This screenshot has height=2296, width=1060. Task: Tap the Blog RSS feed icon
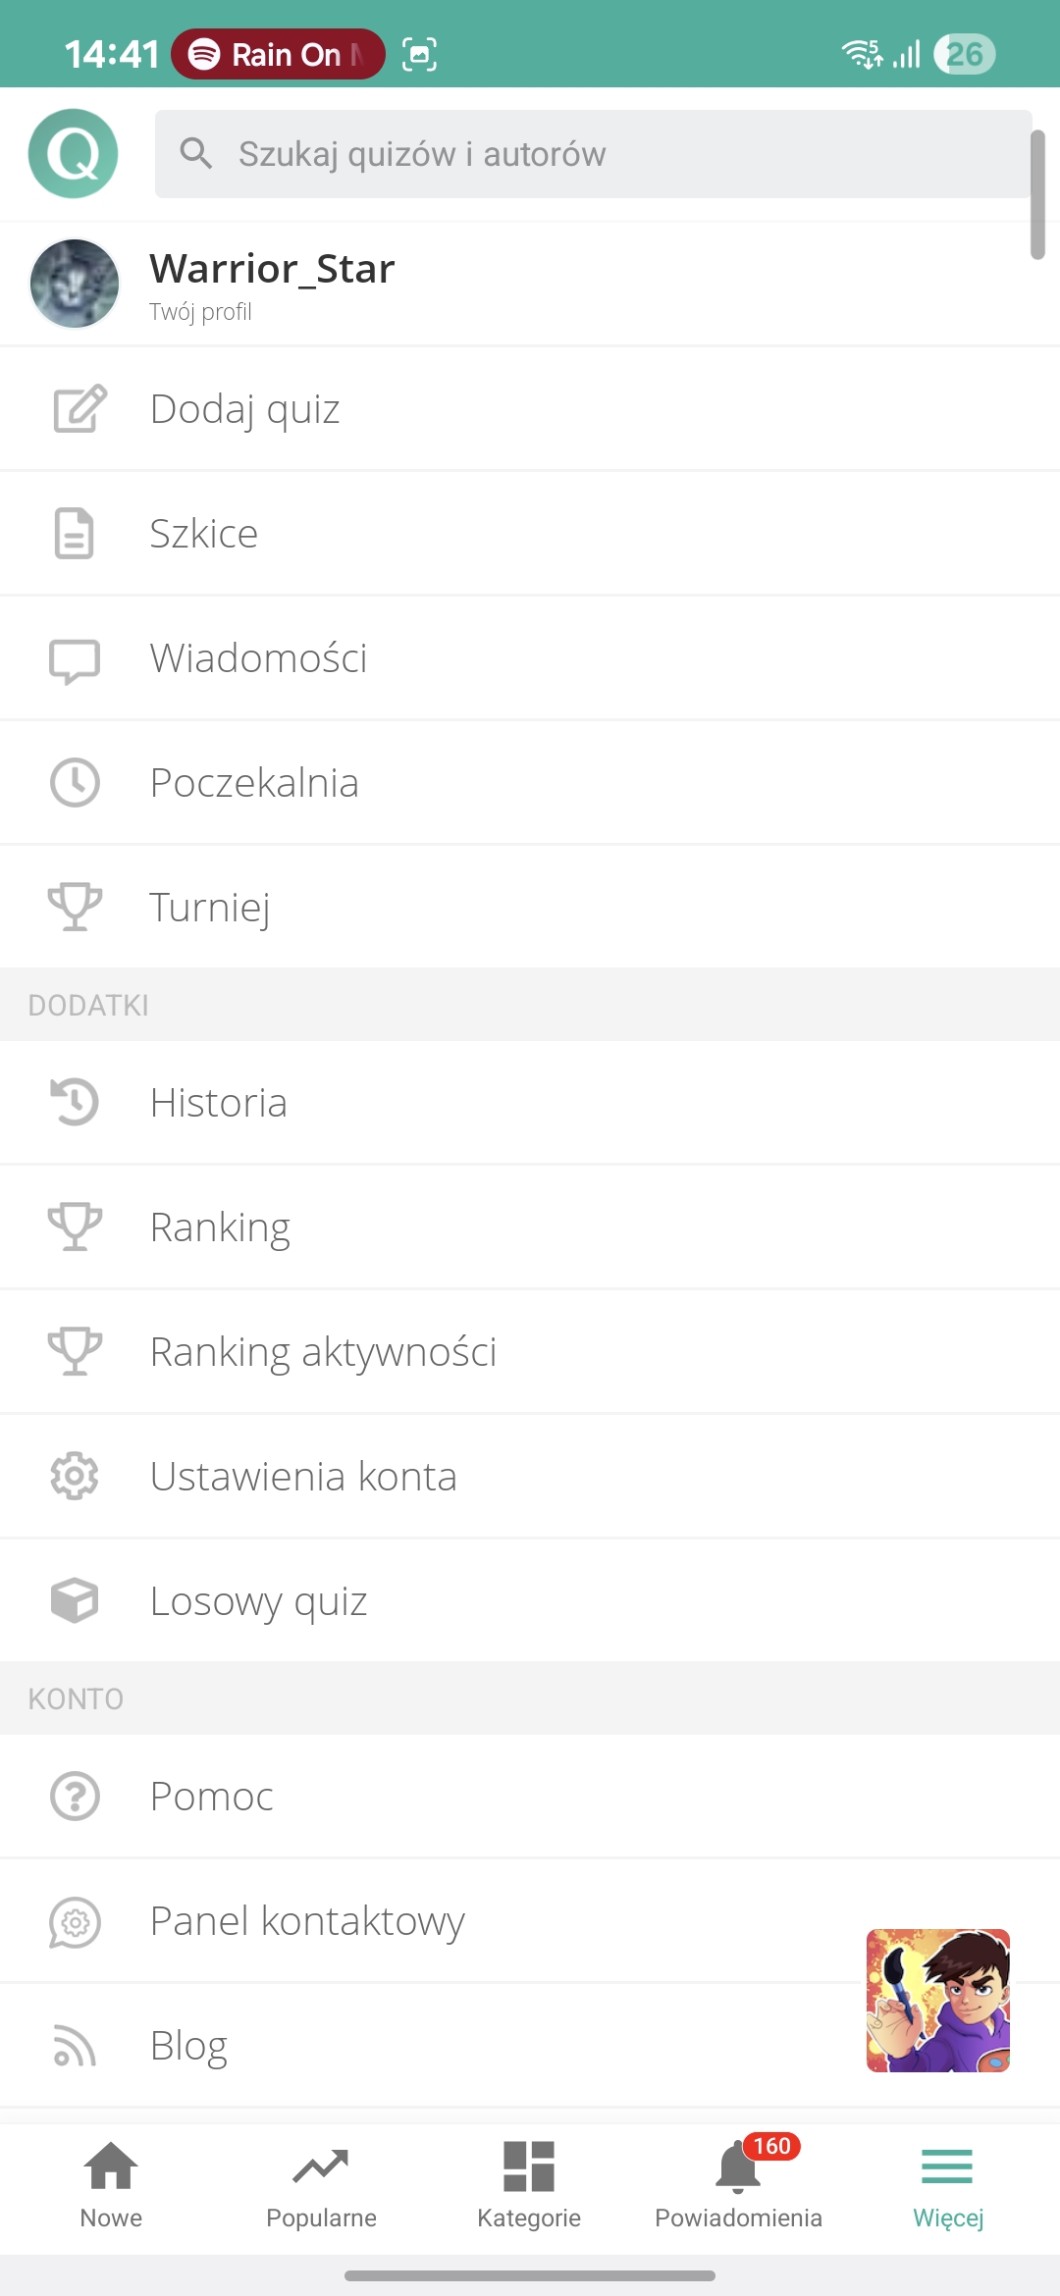(75, 2045)
